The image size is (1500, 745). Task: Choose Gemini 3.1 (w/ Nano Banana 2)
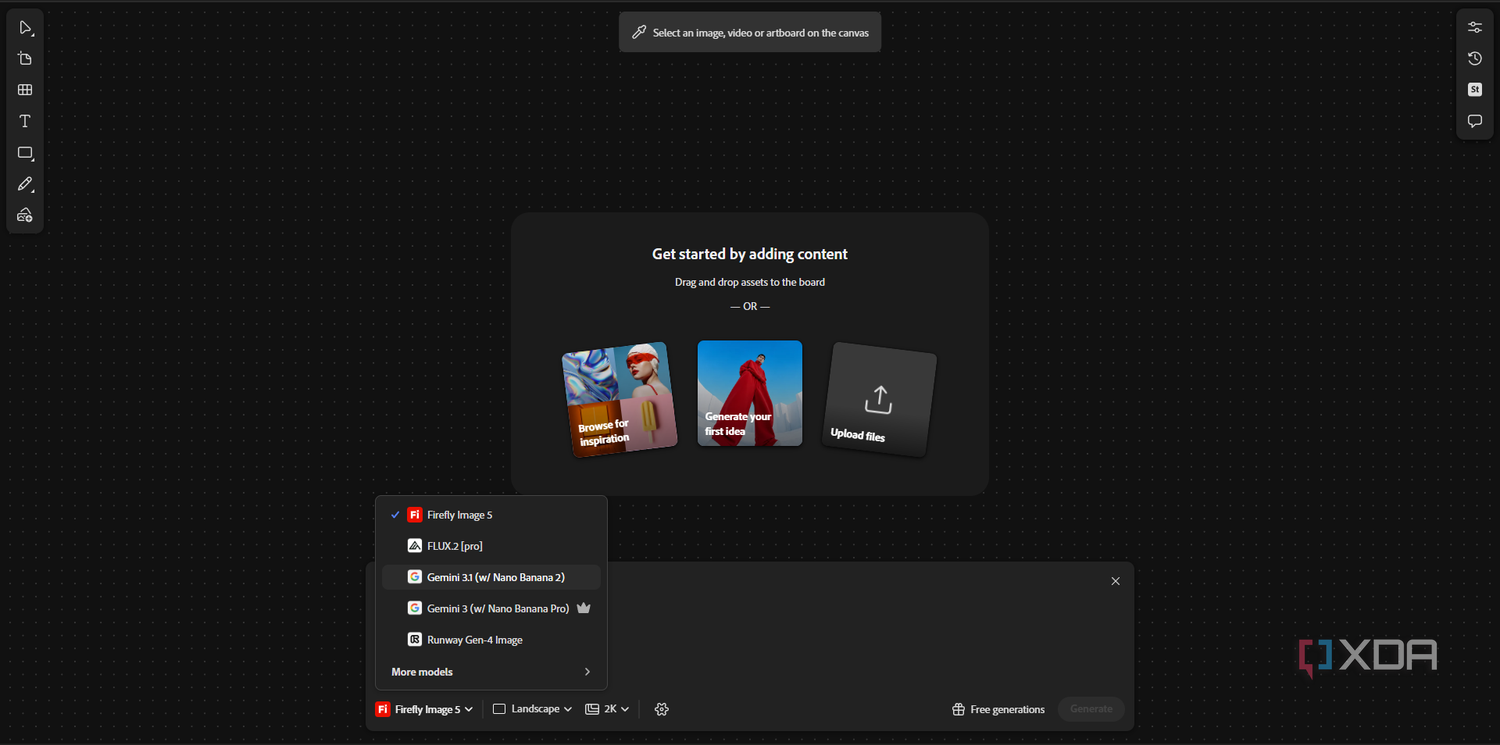click(x=491, y=577)
